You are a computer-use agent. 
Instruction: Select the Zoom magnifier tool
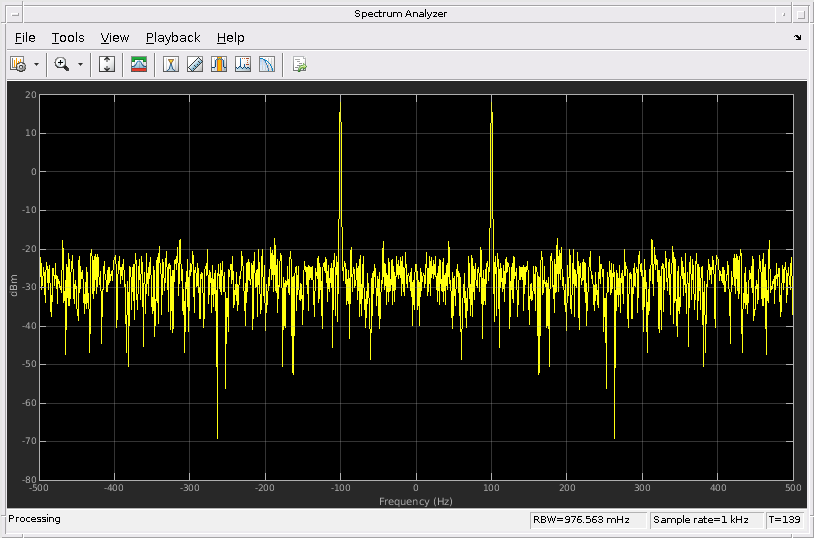coord(62,64)
